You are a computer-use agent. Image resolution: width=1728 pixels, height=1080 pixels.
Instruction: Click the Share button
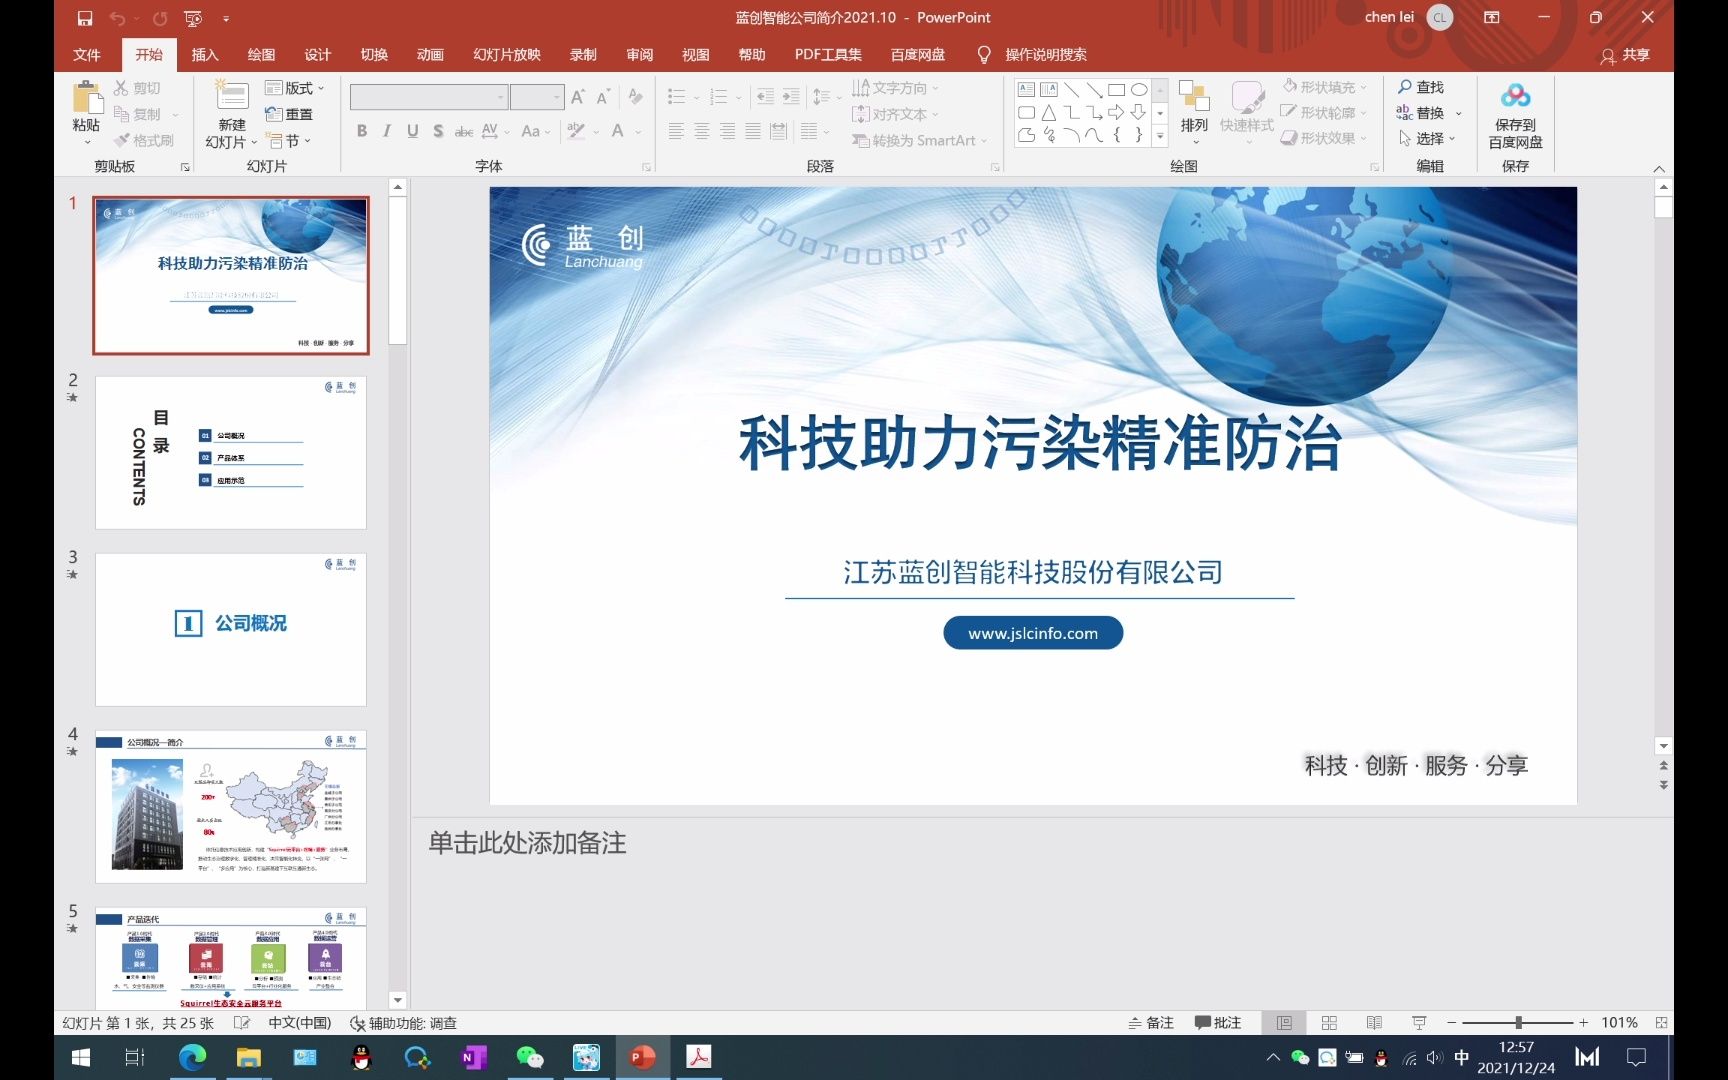coord(1625,55)
